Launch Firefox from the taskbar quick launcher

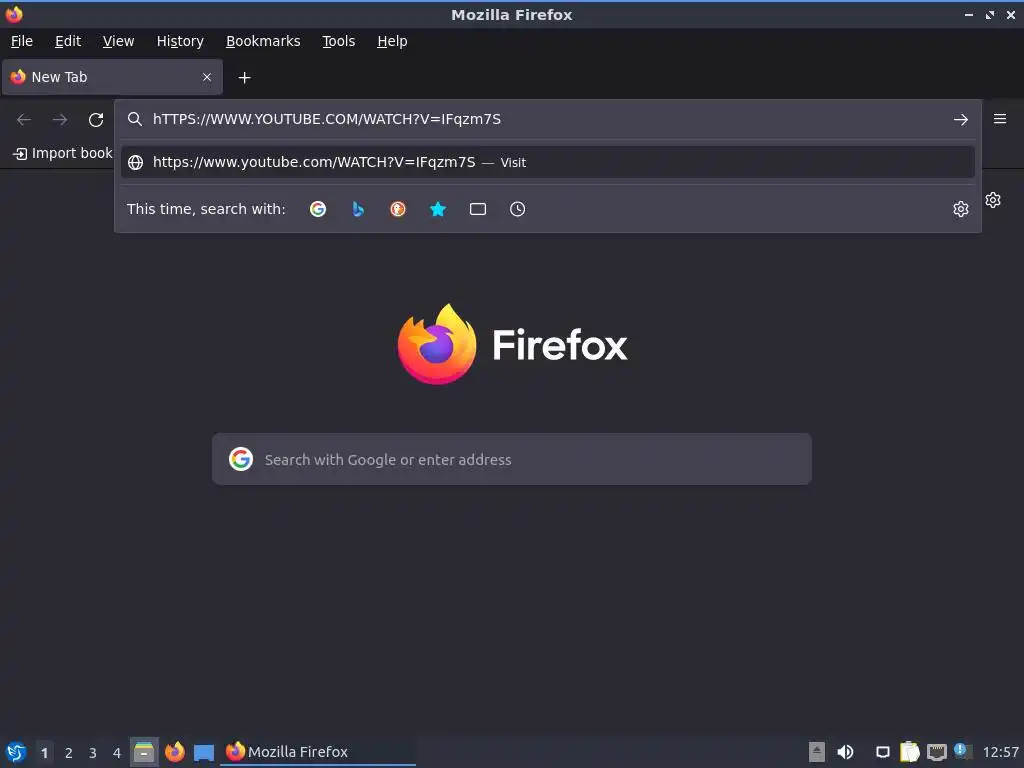tap(174, 752)
